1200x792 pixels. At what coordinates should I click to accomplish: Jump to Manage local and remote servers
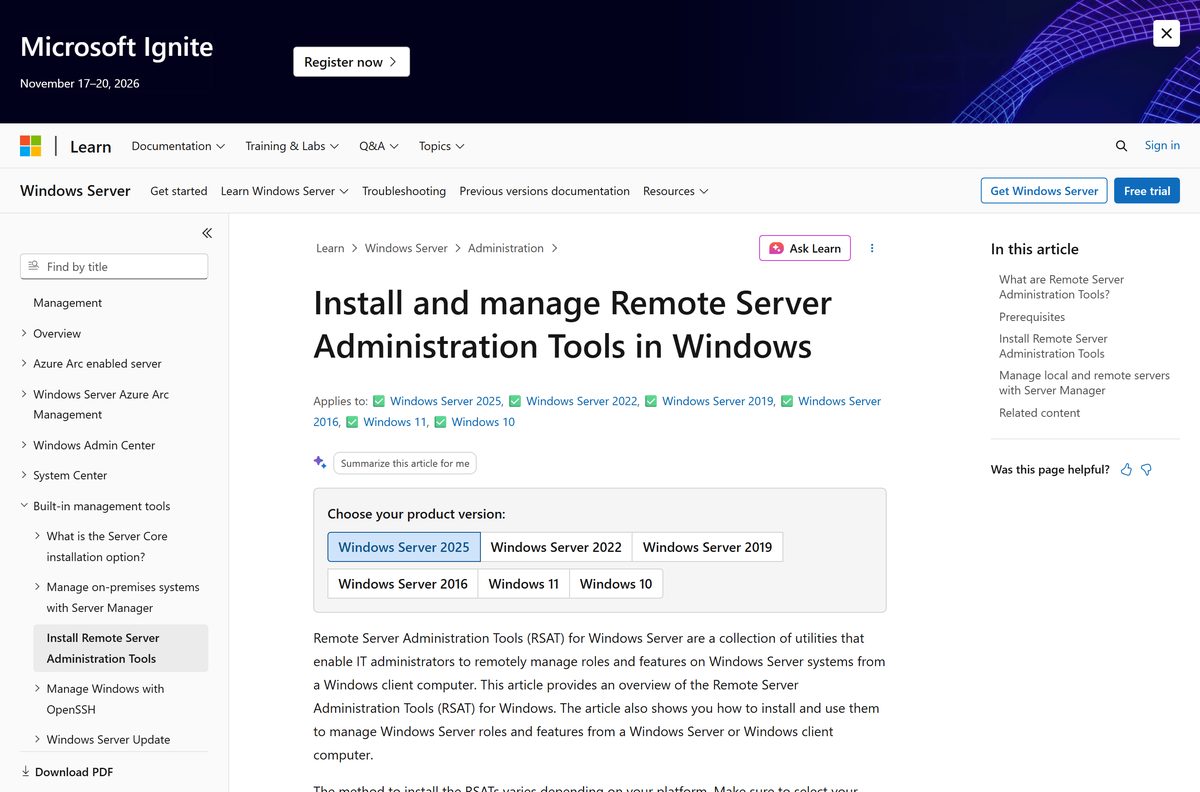pos(1084,383)
